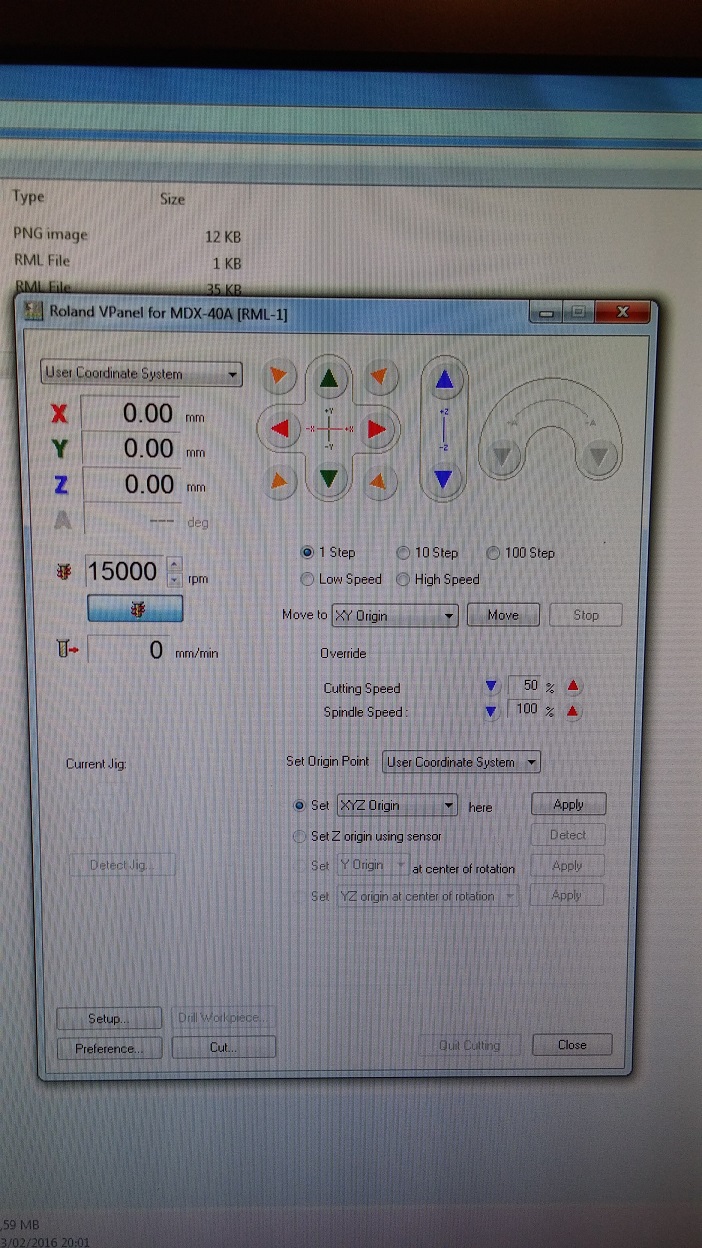The height and width of the screenshot is (1248, 702).
Task: Increase spindle rpm with up stepper
Action: [174, 564]
